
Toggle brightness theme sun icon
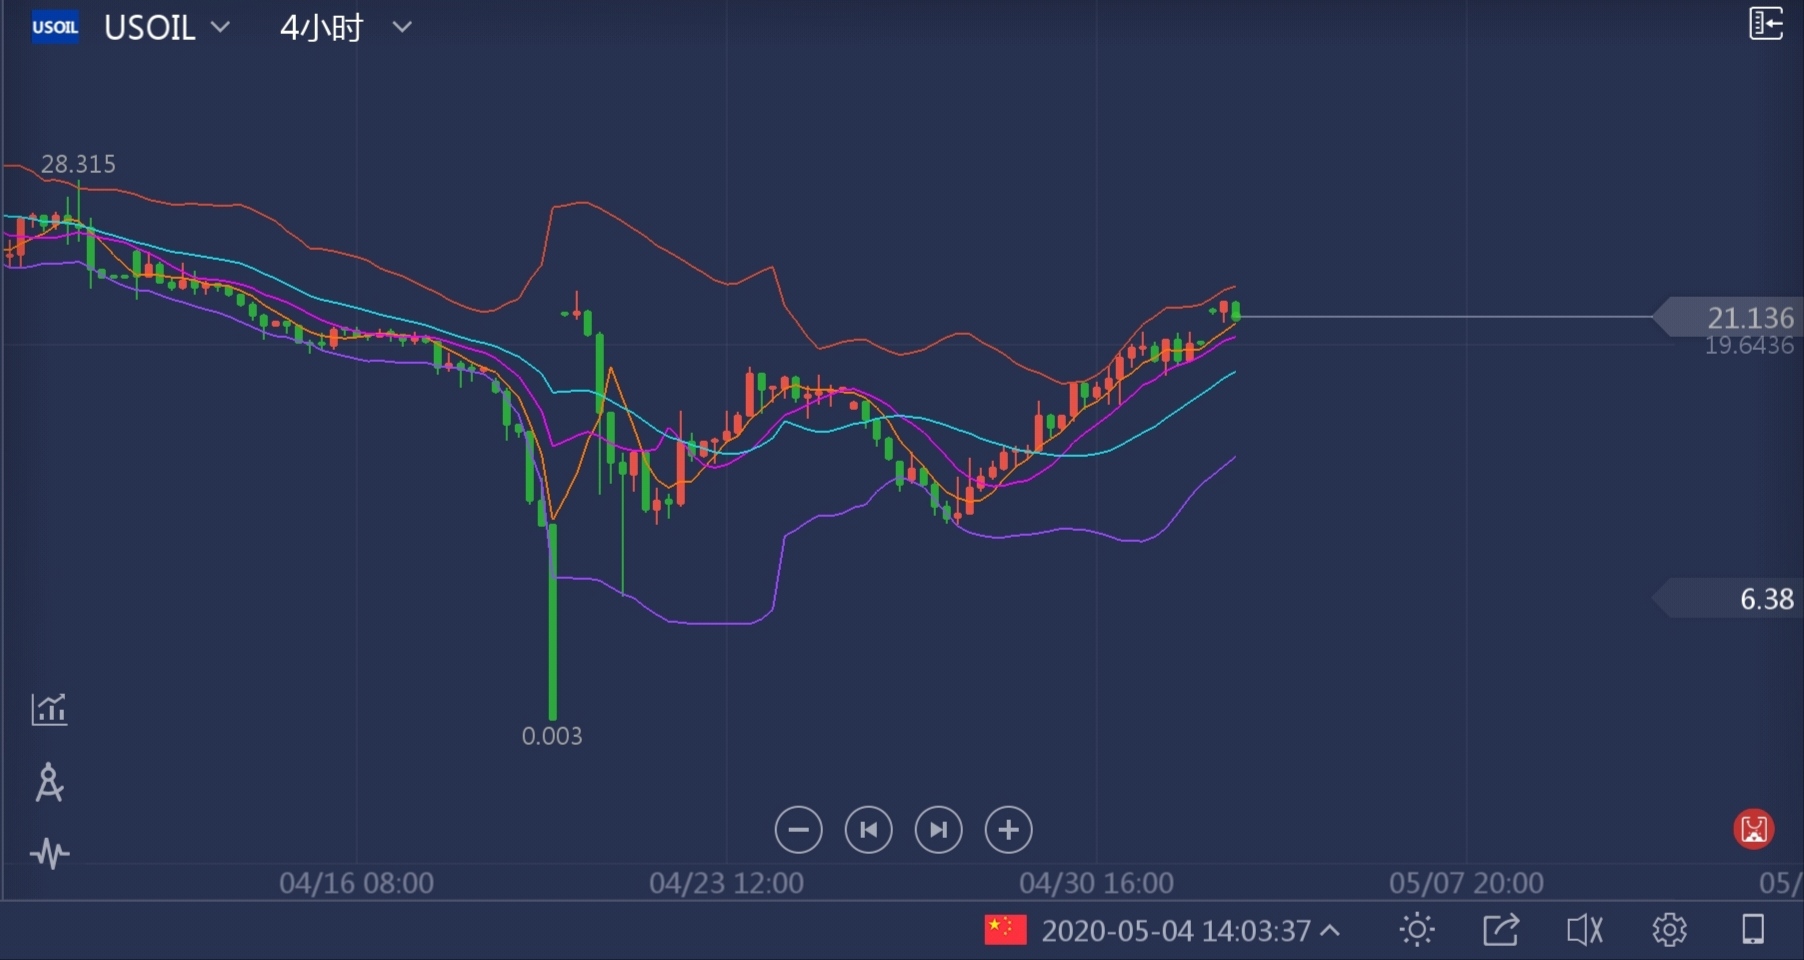(1416, 930)
